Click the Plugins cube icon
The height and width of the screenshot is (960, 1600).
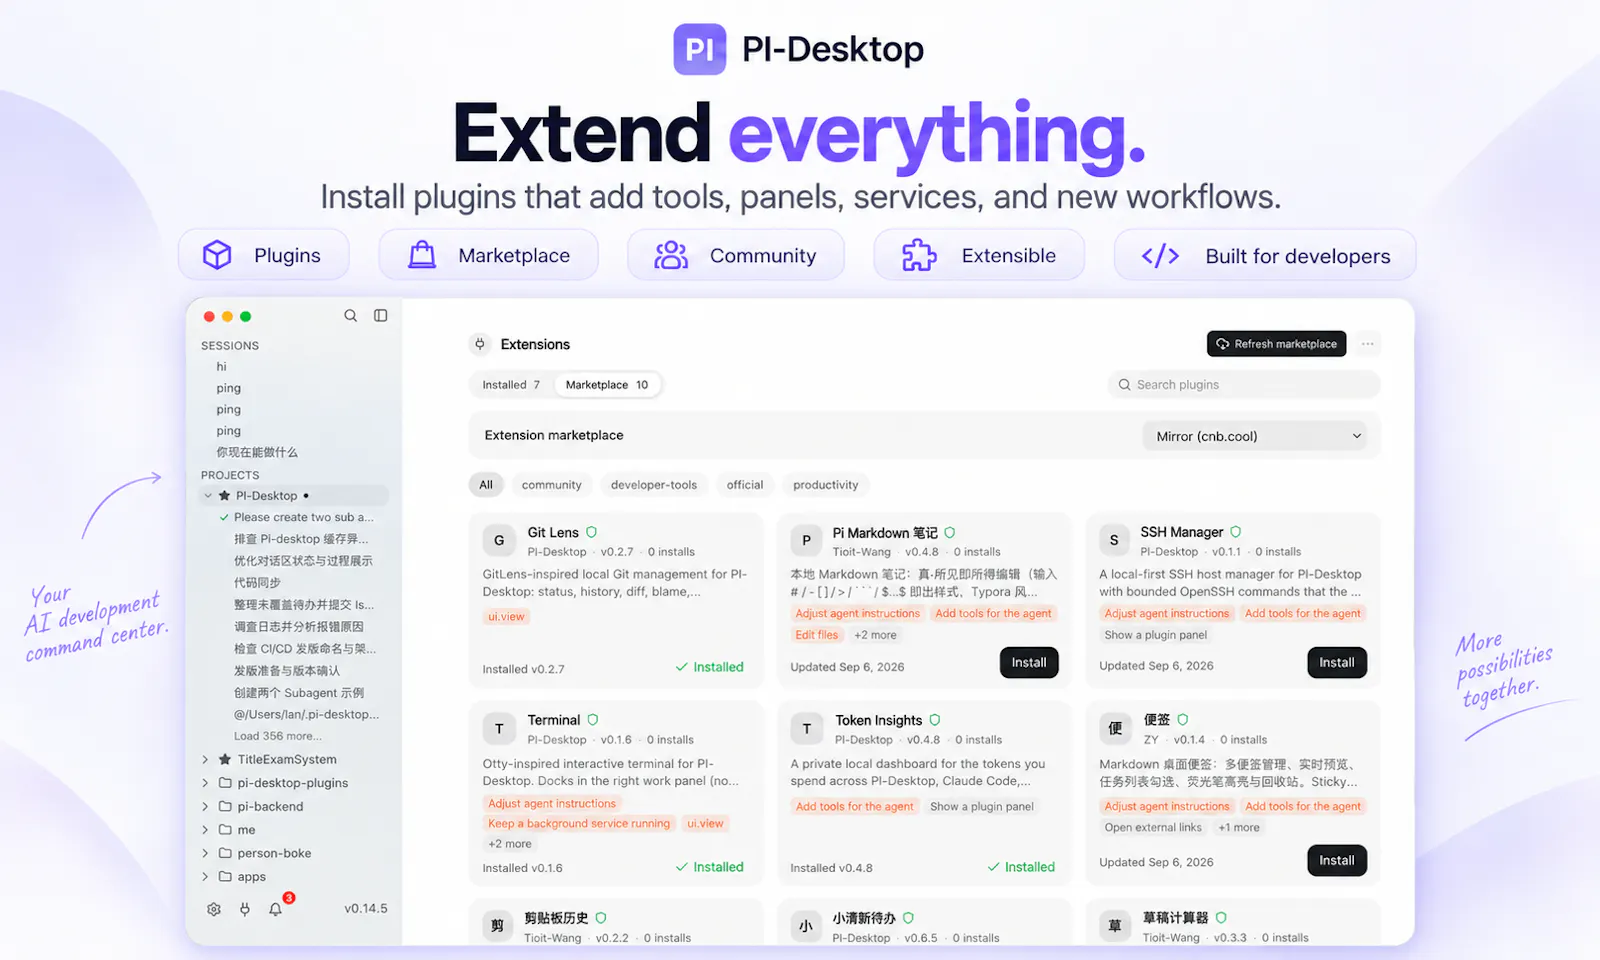(217, 255)
